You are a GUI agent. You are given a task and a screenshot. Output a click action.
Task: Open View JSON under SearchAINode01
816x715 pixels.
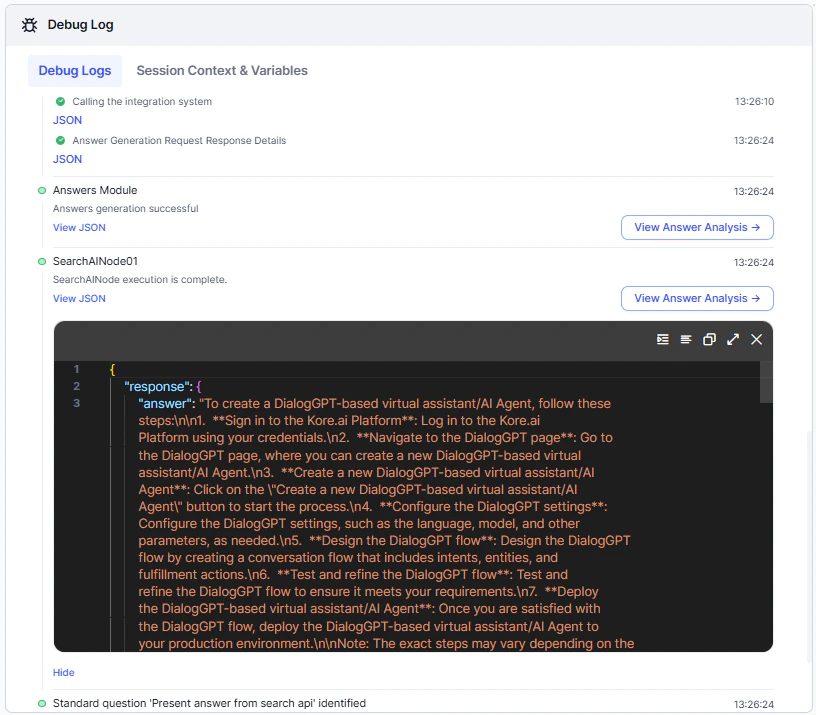[x=79, y=298]
